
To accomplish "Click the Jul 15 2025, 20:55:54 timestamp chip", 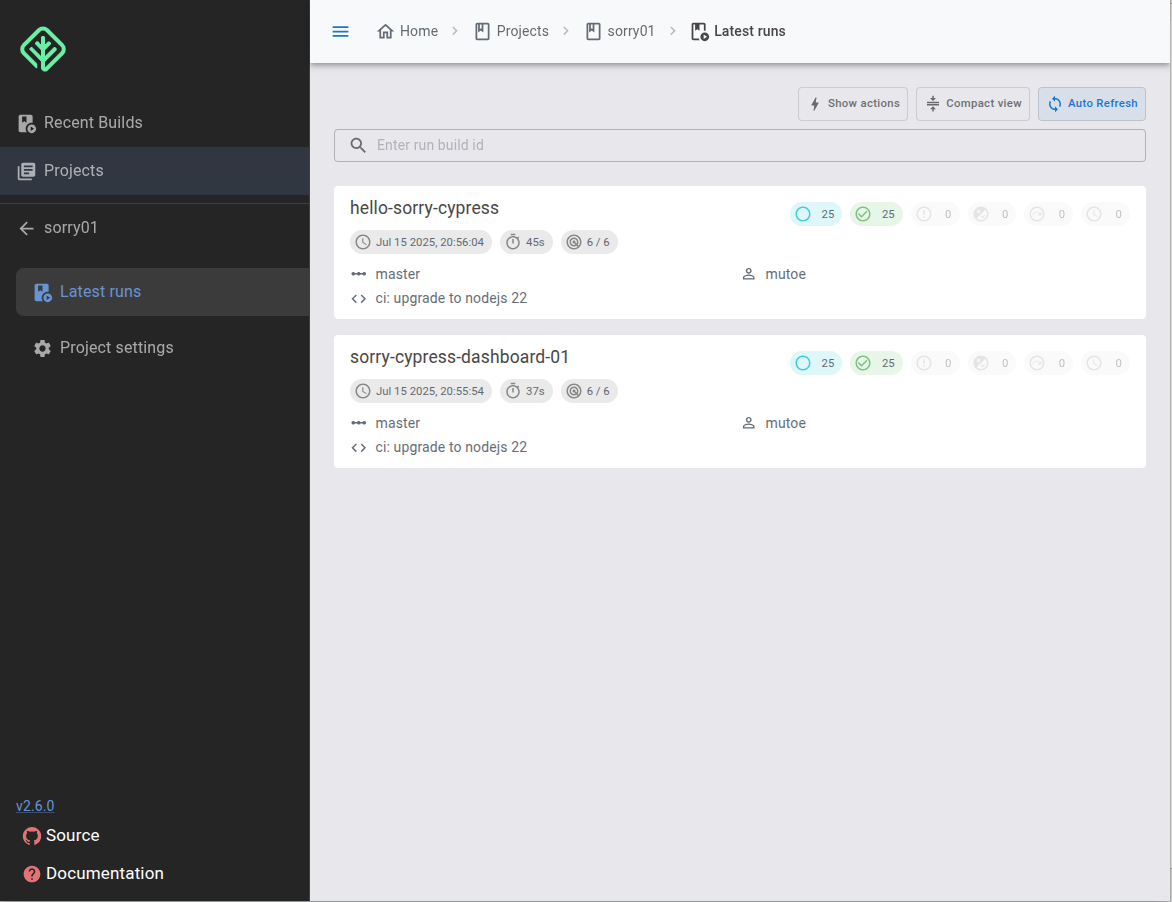I will [421, 391].
